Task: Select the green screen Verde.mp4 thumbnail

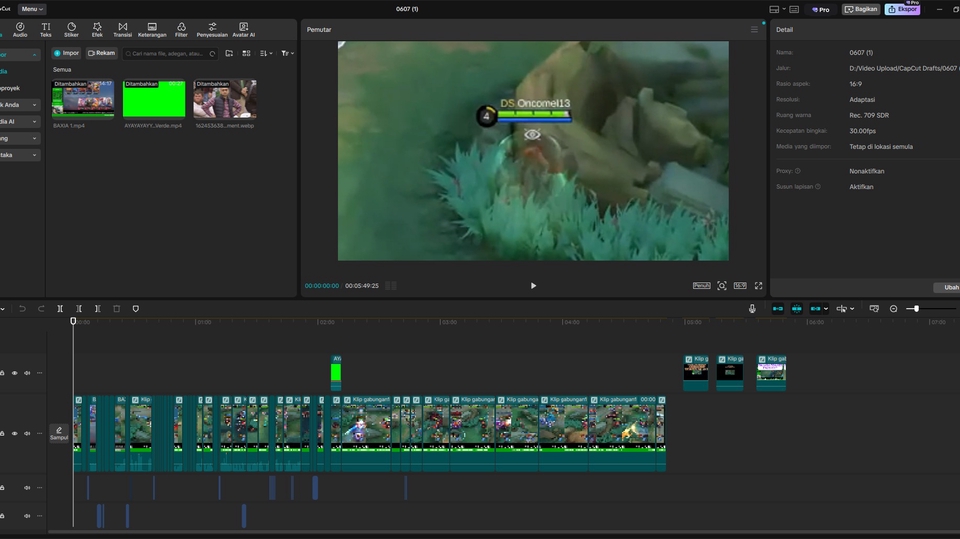Action: click(x=154, y=98)
